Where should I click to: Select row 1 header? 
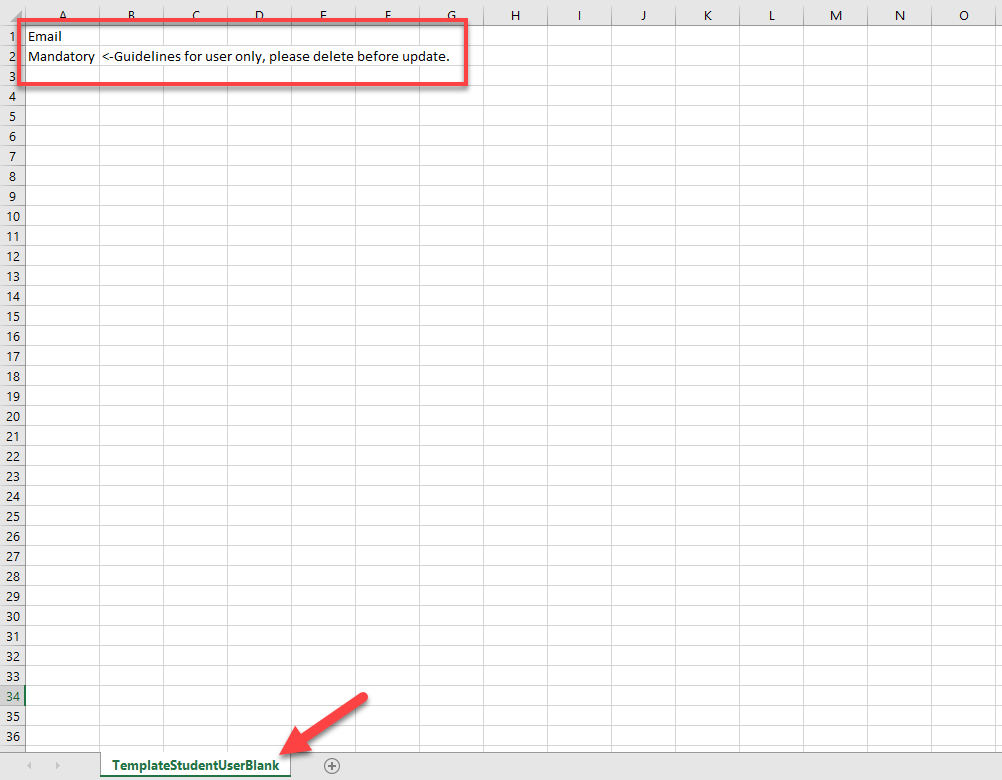(12, 36)
